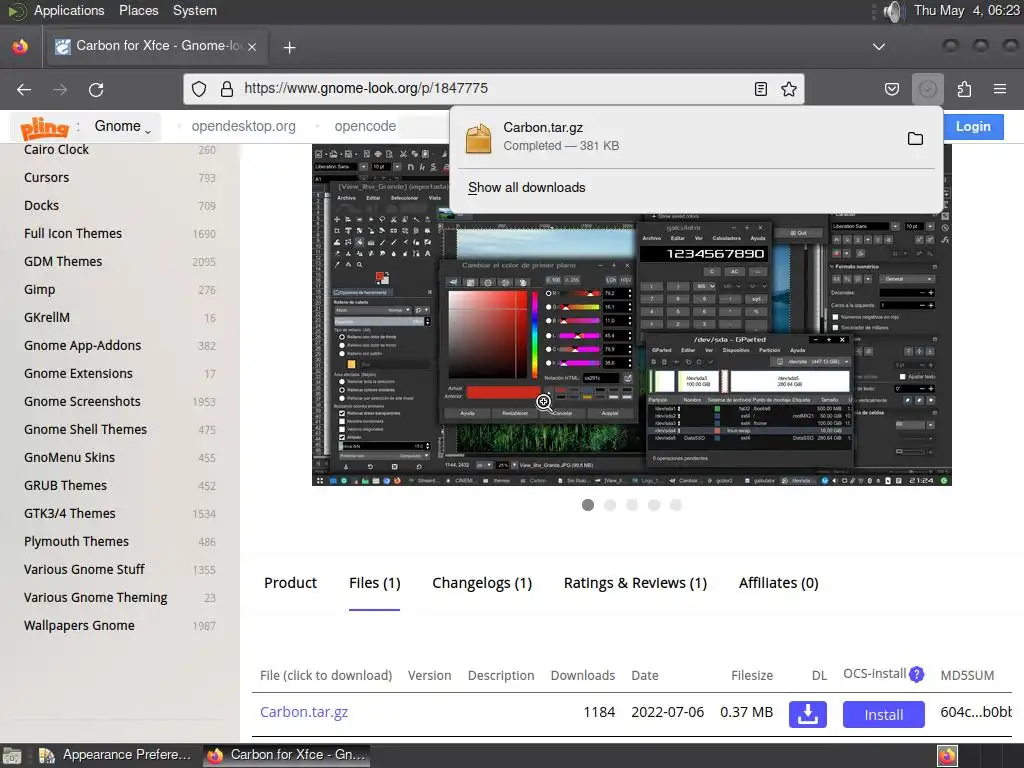The width and height of the screenshot is (1024, 768).
Task: Open Full Icon Themes category
Action: pos(72,234)
